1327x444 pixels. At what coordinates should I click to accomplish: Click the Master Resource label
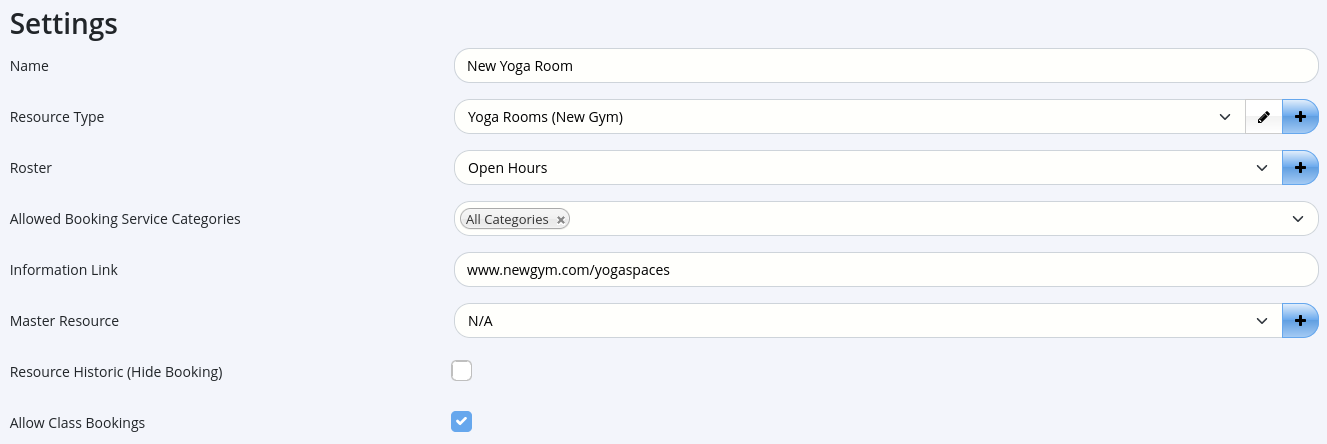pyautogui.click(x=64, y=321)
